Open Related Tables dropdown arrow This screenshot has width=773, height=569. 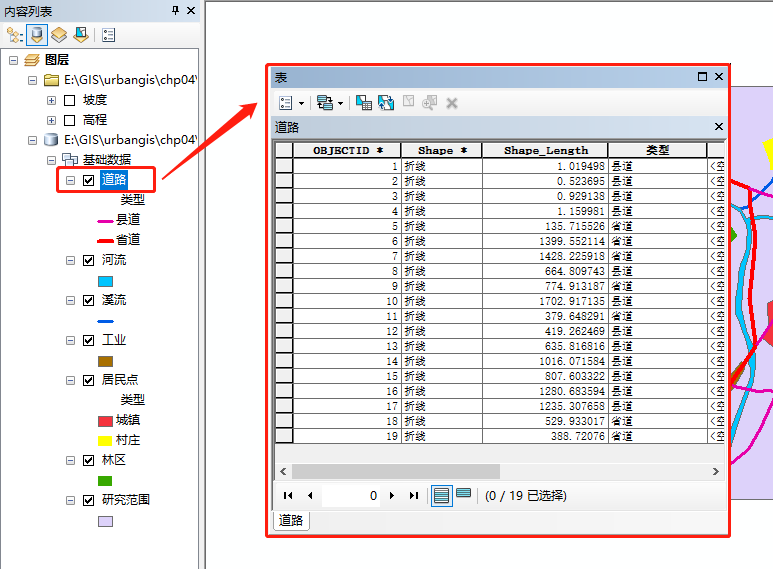340,104
